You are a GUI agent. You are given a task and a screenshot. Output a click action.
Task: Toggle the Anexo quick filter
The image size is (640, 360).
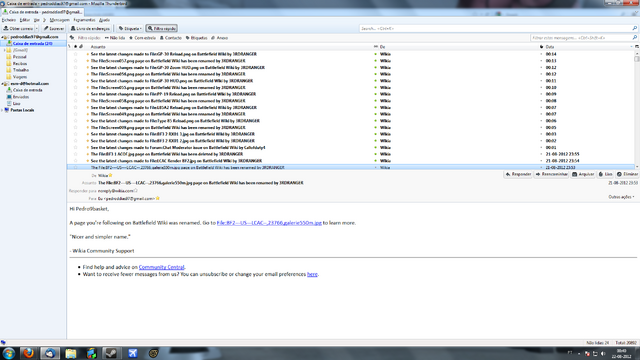coord(220,38)
